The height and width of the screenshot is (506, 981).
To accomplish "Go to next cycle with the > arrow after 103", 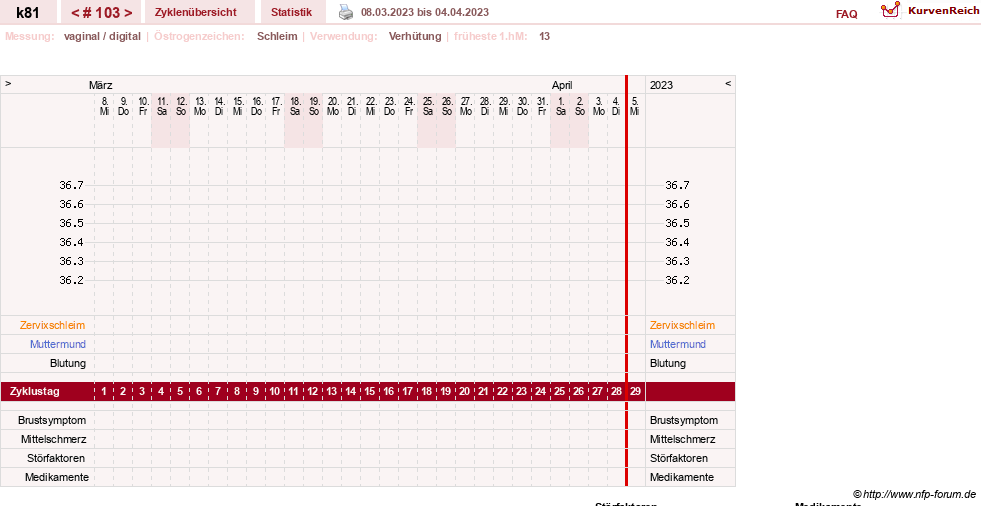I will [x=128, y=13].
